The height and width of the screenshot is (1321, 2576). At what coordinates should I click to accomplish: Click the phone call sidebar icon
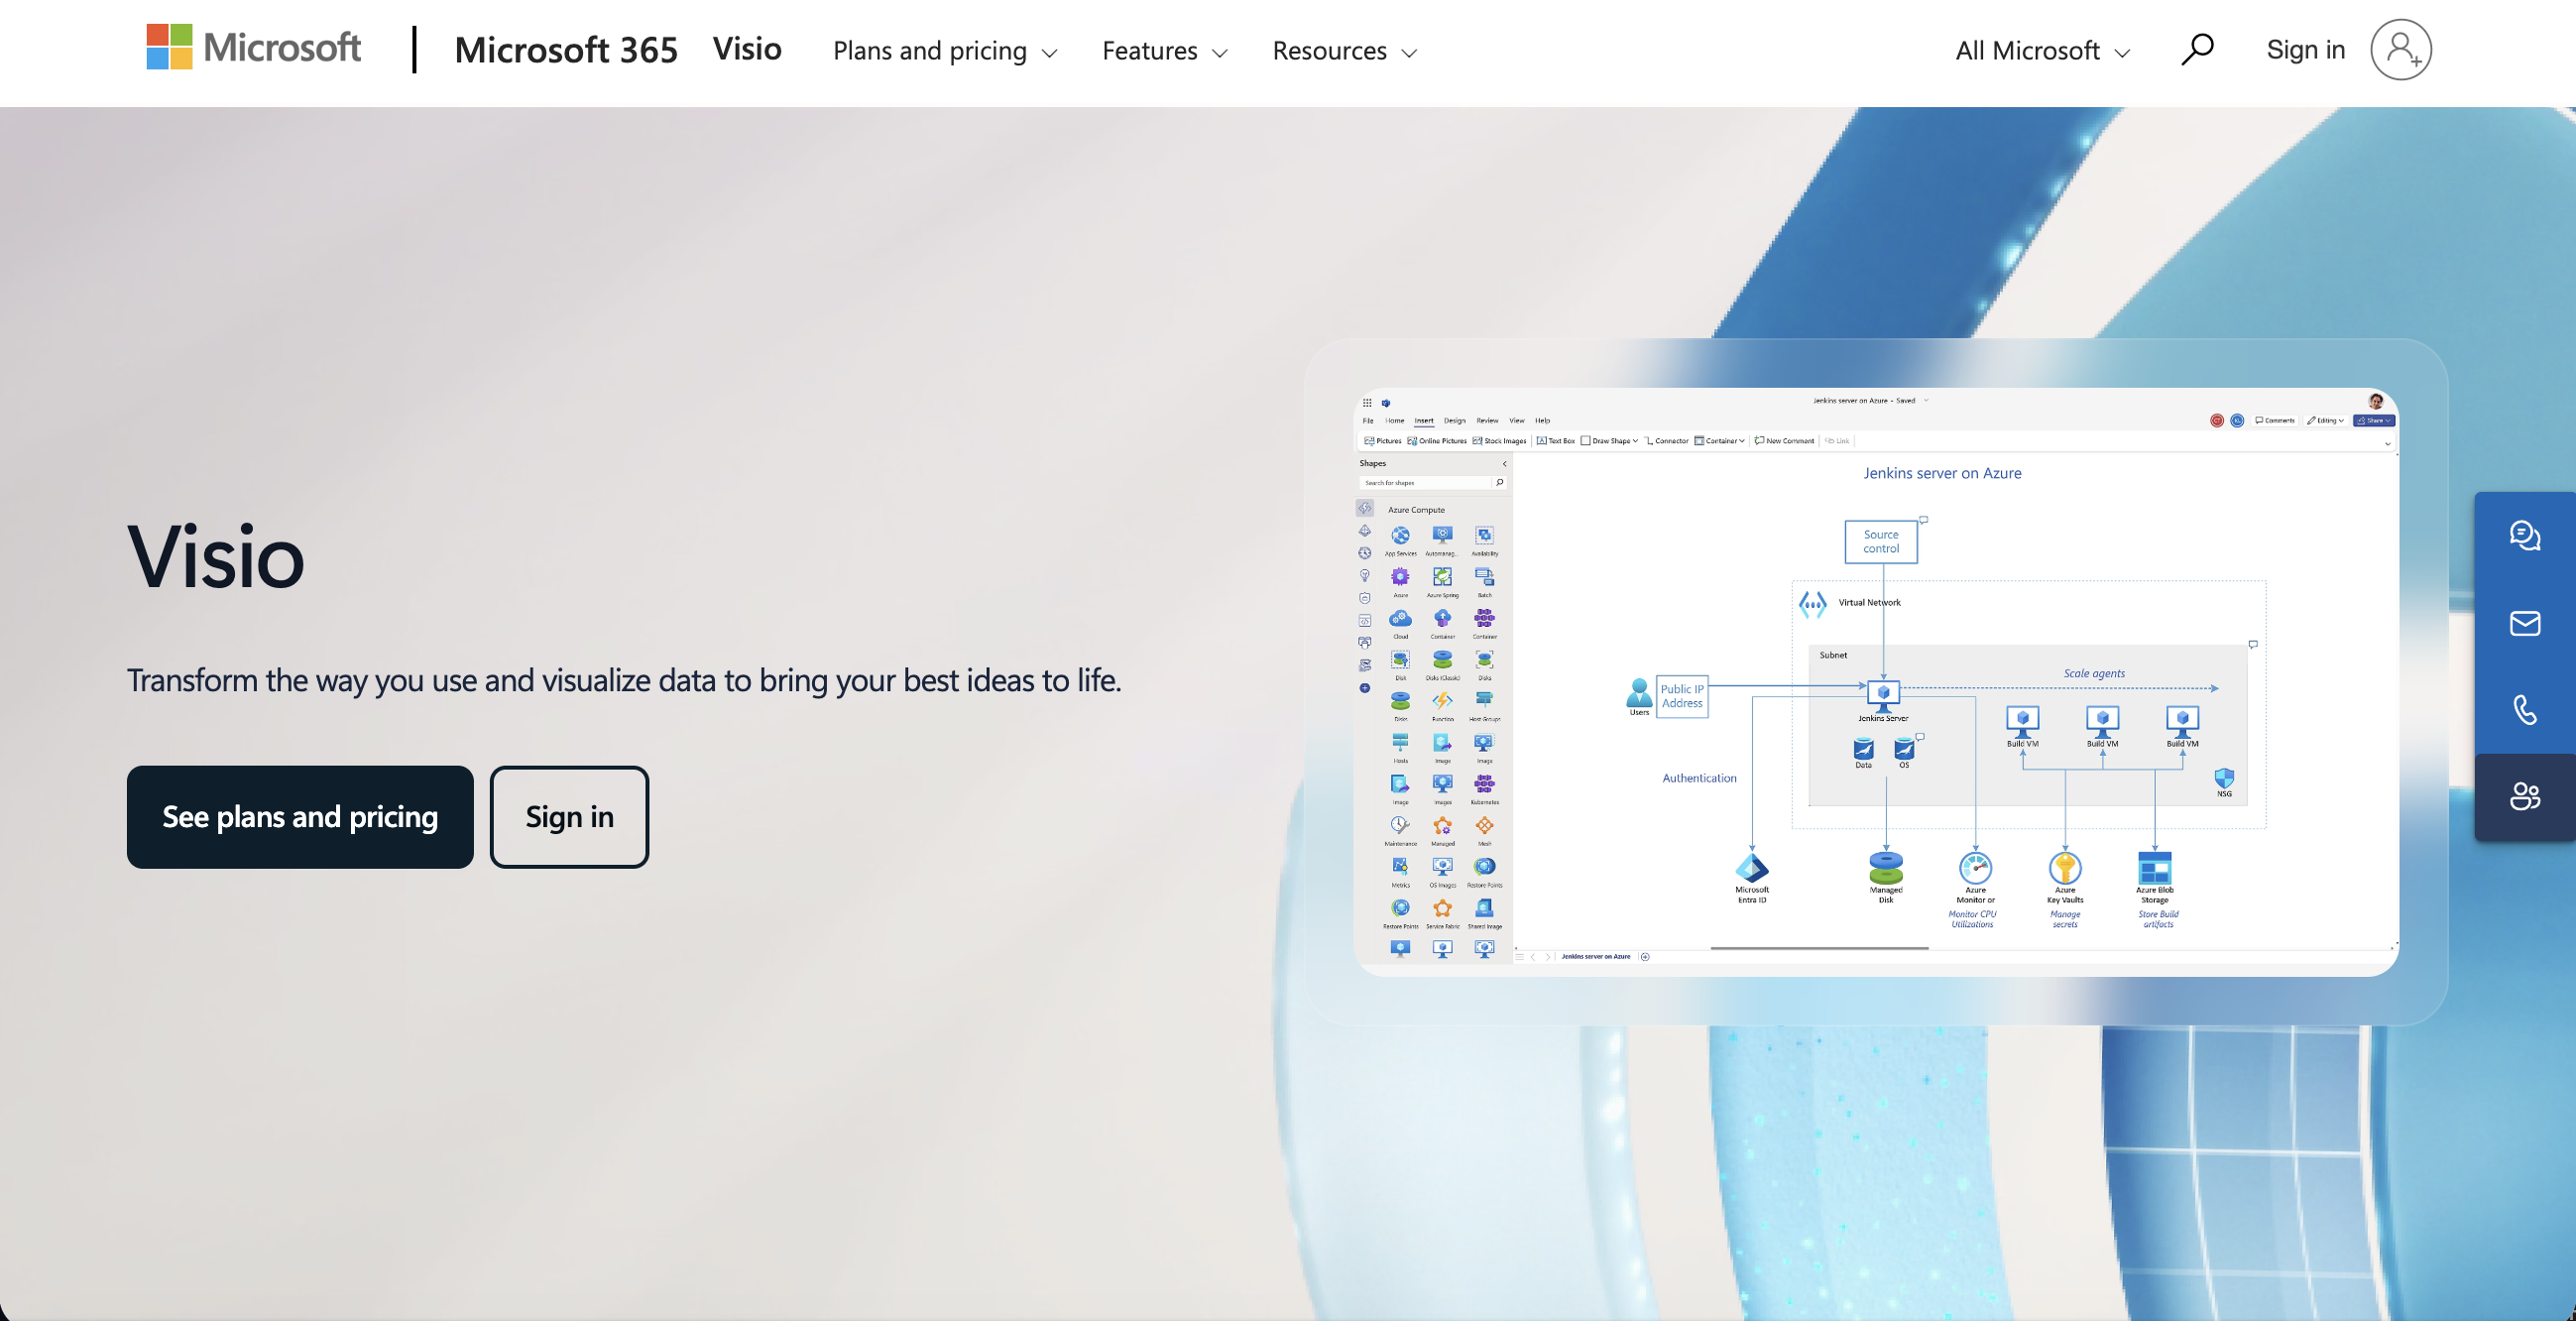pyautogui.click(x=2524, y=710)
